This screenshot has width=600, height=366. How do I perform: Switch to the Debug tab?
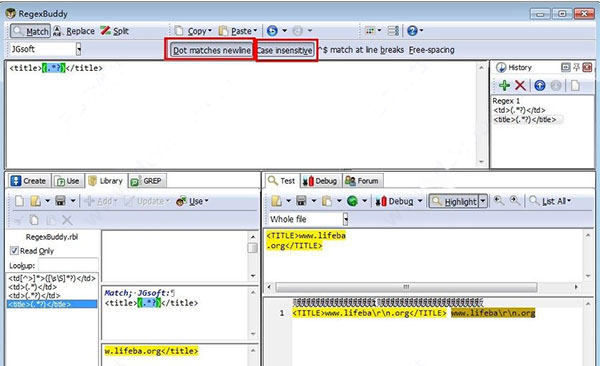click(320, 181)
